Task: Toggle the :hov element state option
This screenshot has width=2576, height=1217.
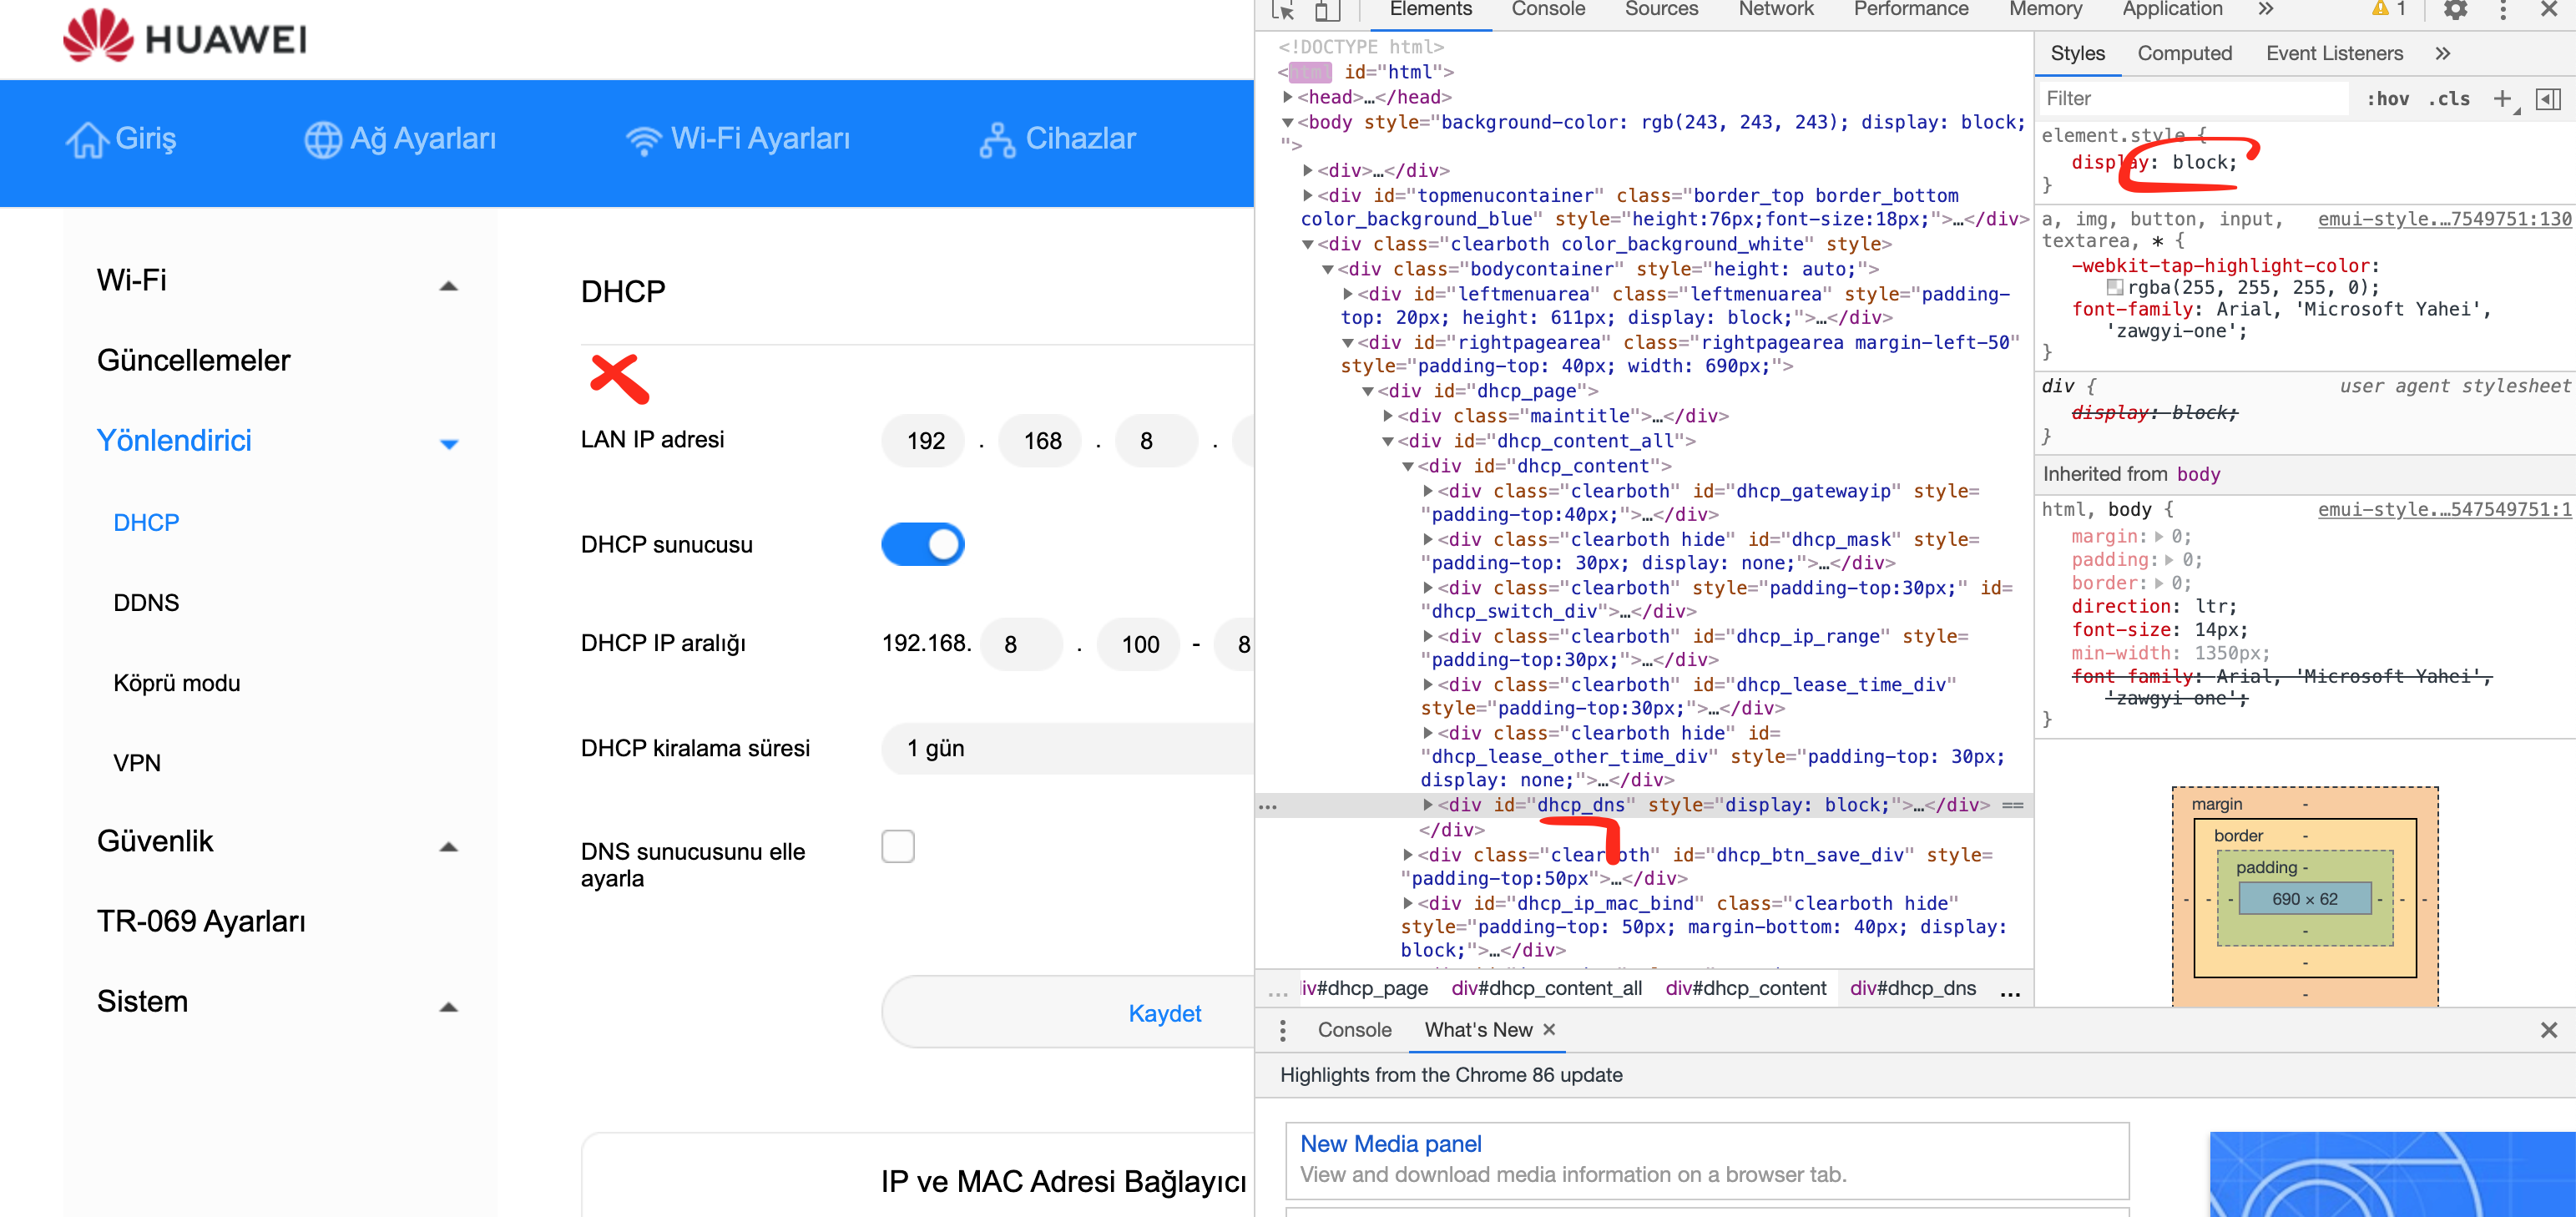Action: click(x=2388, y=98)
